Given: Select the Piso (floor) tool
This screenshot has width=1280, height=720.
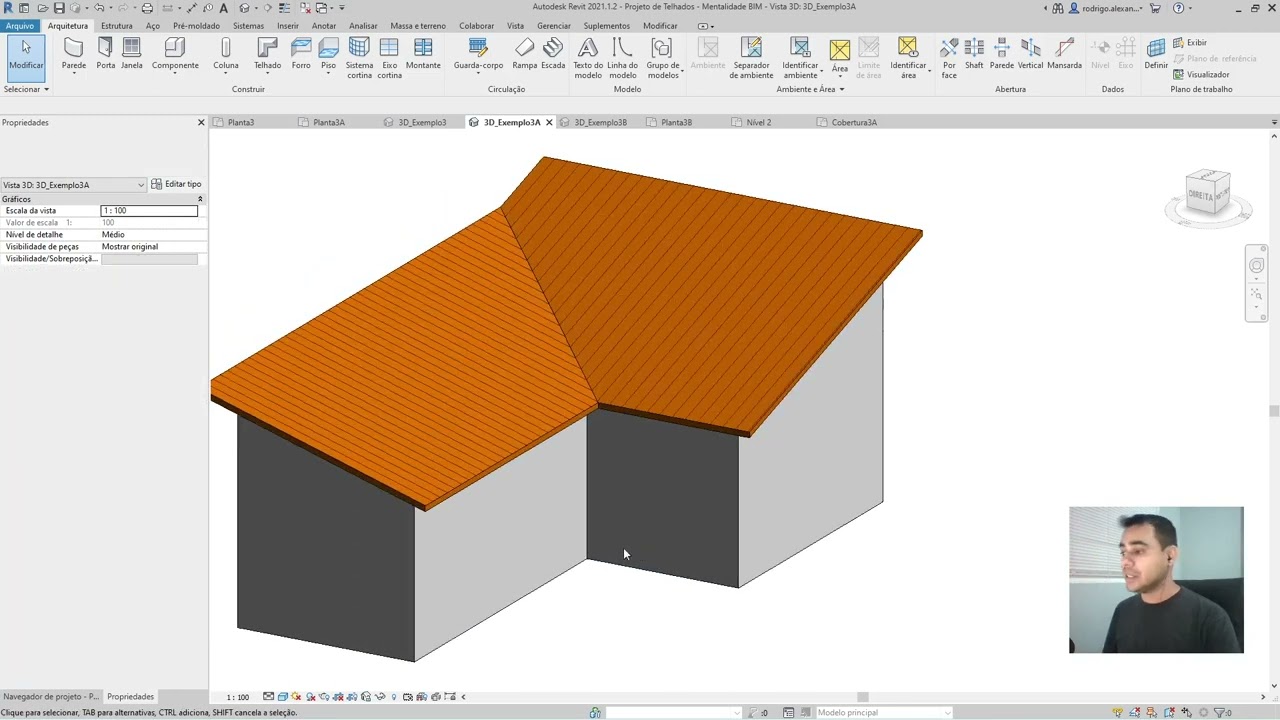Looking at the screenshot, I should (x=328, y=54).
